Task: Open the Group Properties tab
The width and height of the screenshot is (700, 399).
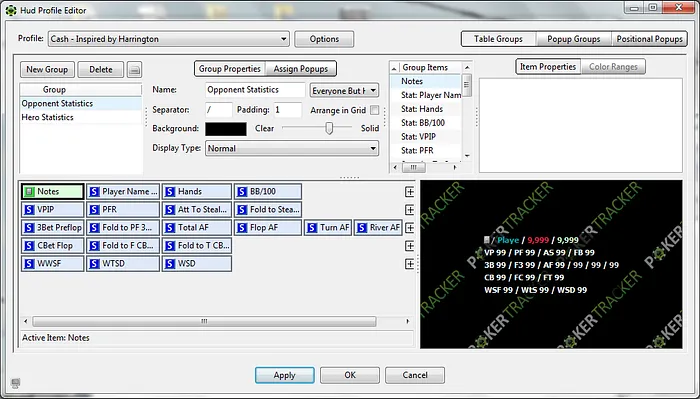Action: (229, 69)
